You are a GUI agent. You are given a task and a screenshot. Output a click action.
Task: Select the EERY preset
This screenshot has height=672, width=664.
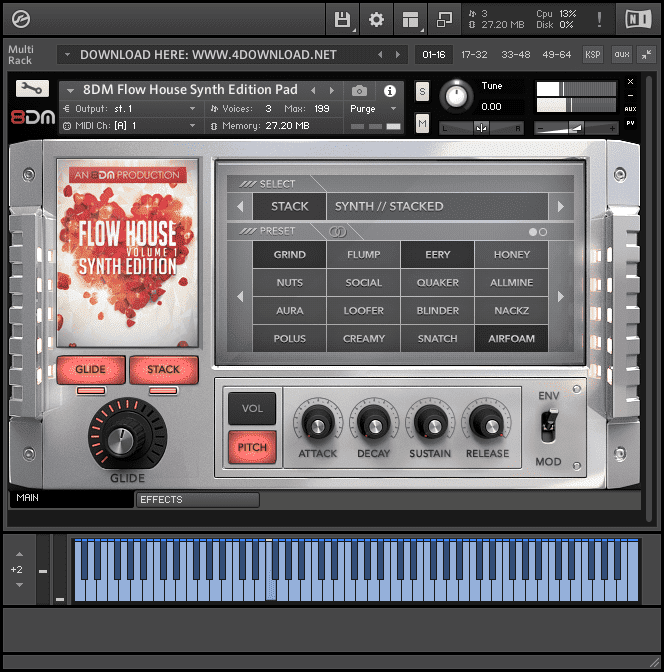coord(437,255)
